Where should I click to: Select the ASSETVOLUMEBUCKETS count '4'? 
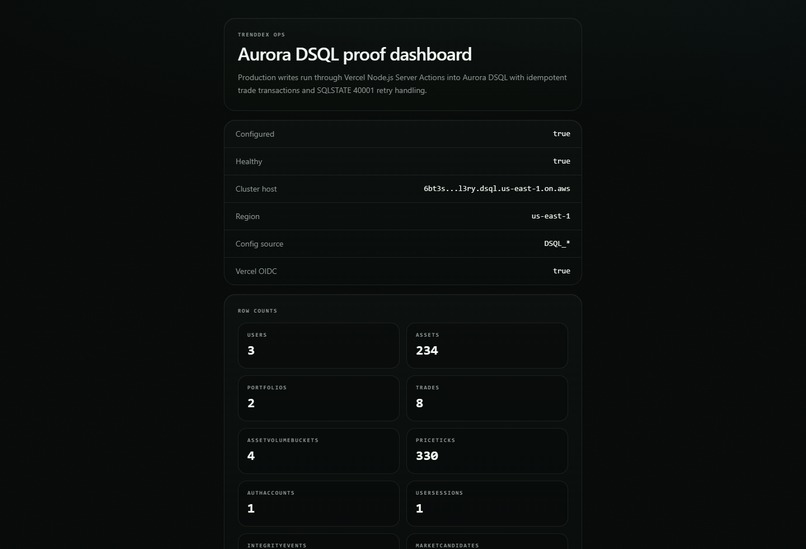pyautogui.click(x=251, y=456)
